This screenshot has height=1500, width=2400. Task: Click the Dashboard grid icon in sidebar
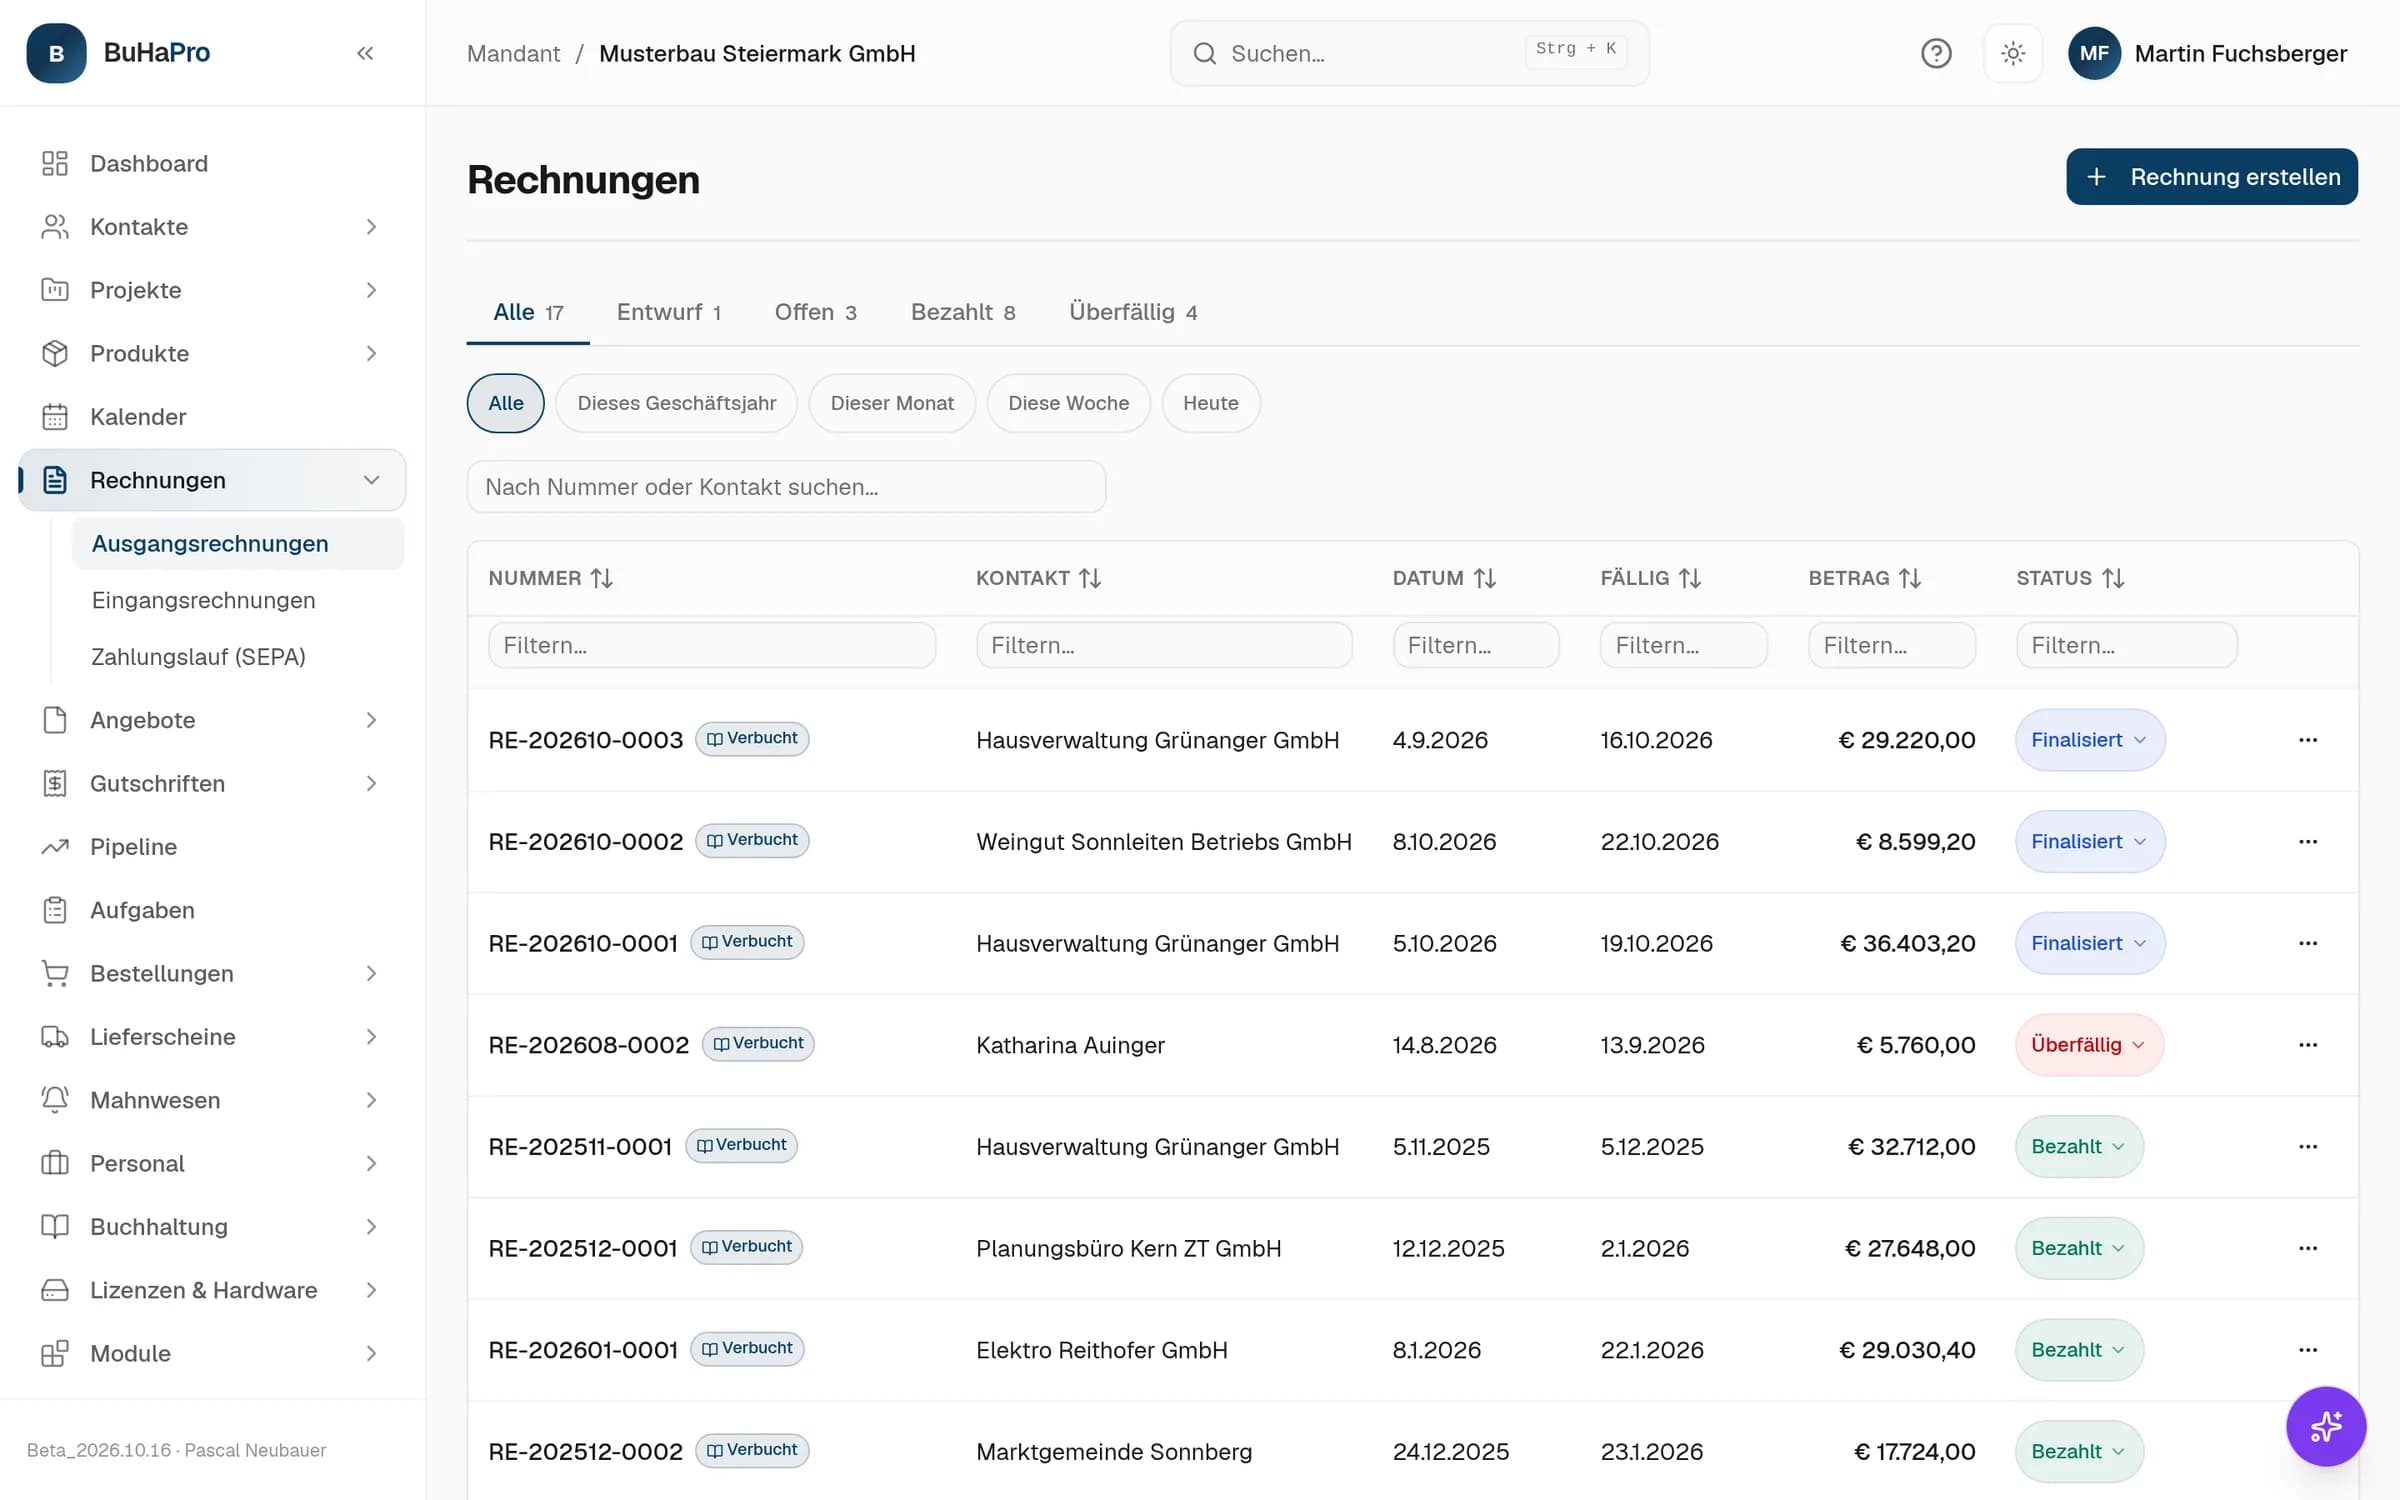55,163
